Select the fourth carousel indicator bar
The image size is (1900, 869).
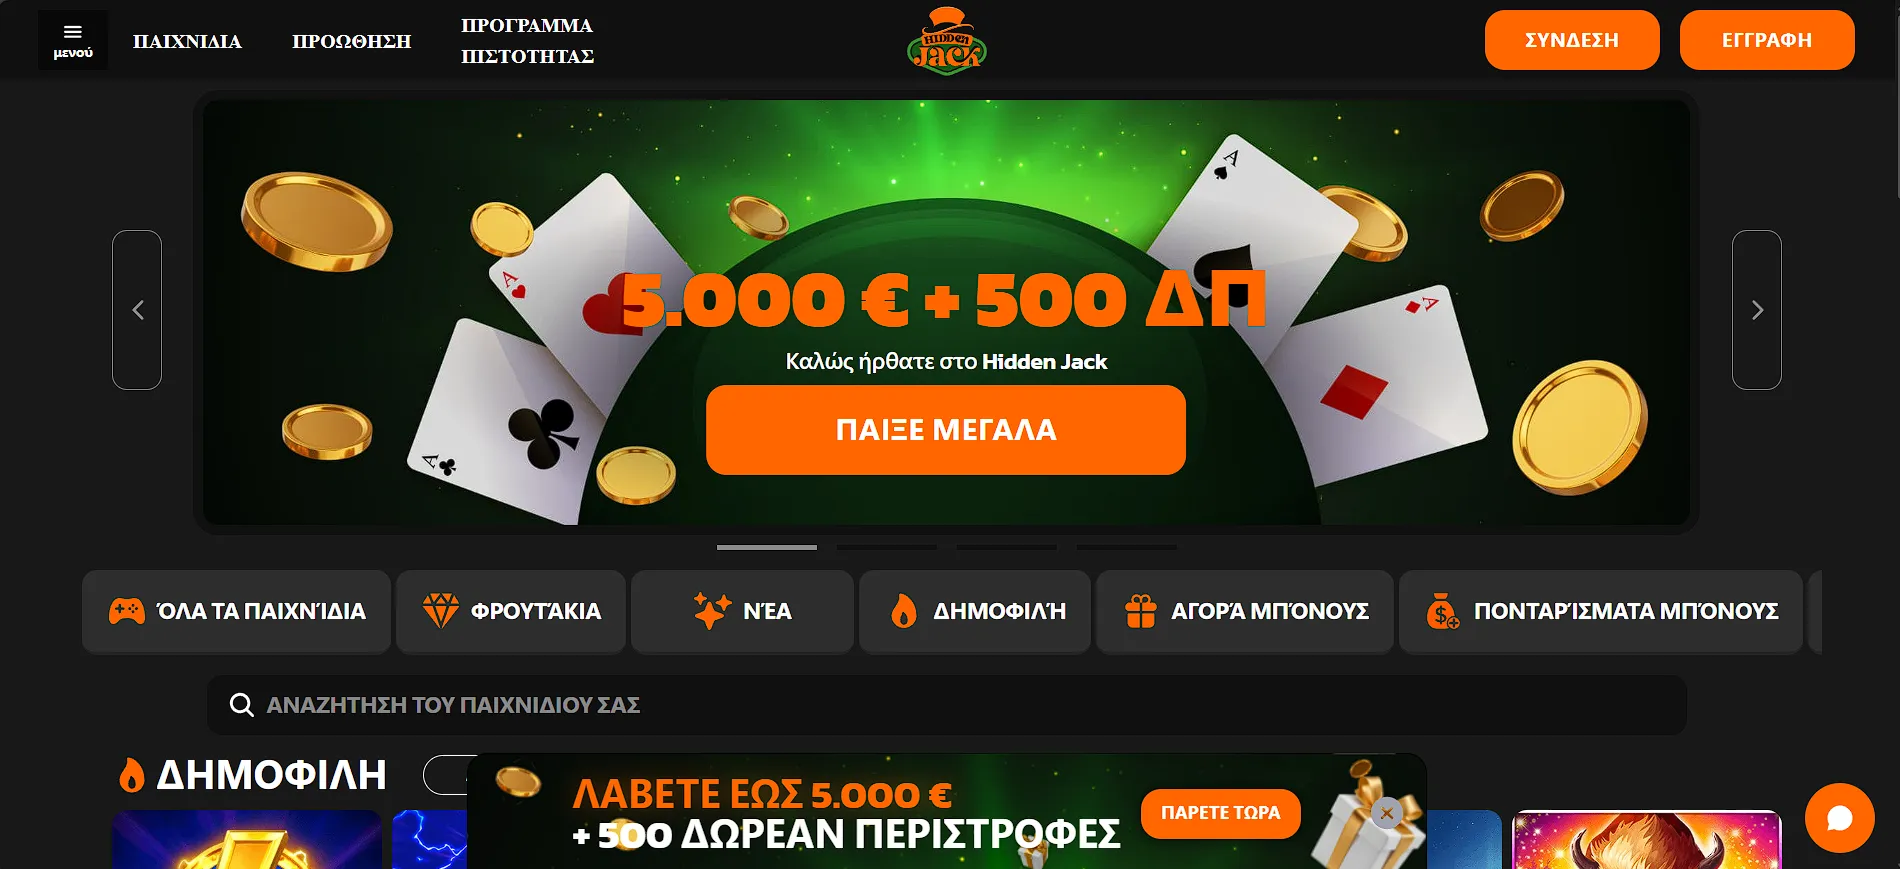click(x=1127, y=547)
